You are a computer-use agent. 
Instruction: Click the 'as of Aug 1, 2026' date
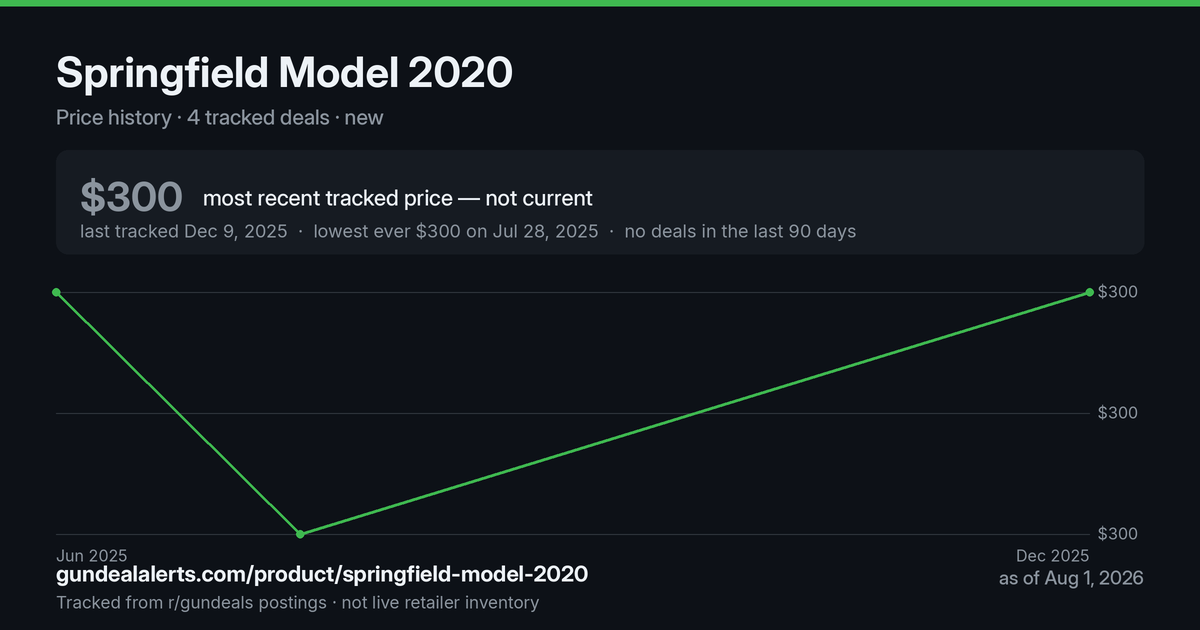pyautogui.click(x=1071, y=578)
